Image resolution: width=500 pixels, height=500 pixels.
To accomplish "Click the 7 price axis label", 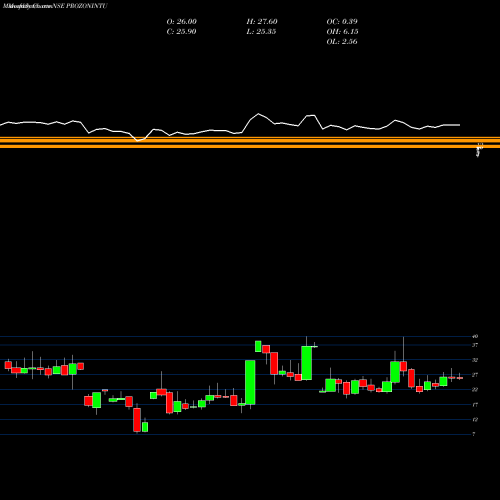I will (474, 434).
